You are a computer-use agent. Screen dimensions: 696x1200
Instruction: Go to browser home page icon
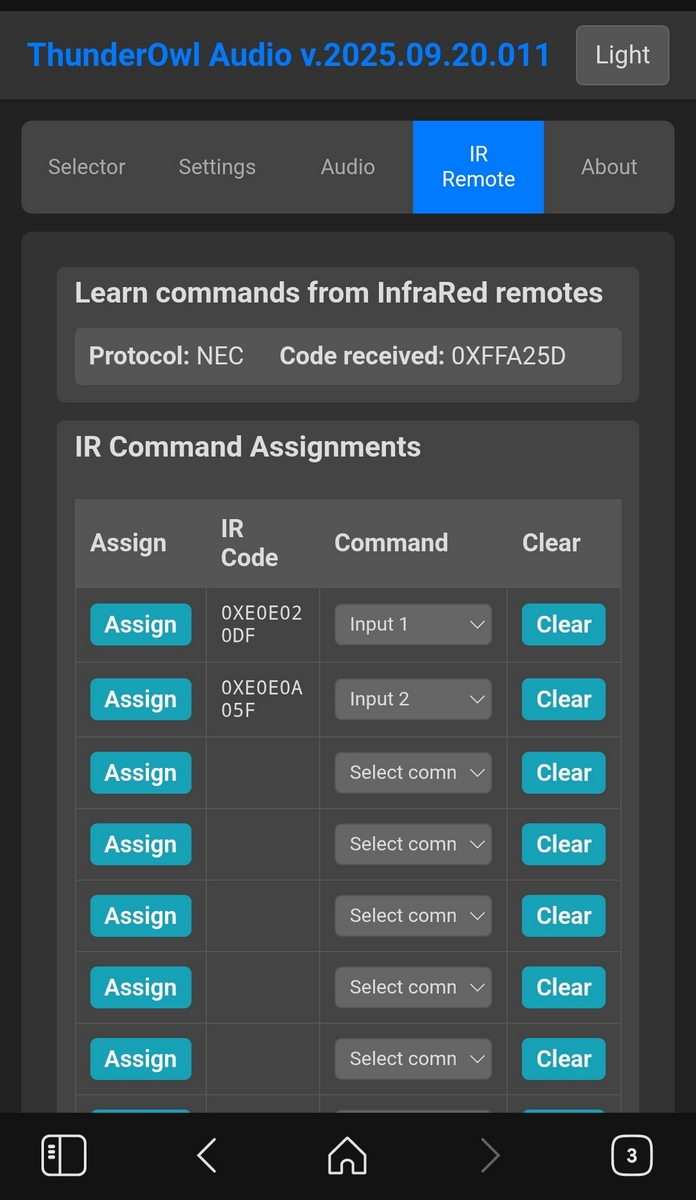pos(347,1156)
